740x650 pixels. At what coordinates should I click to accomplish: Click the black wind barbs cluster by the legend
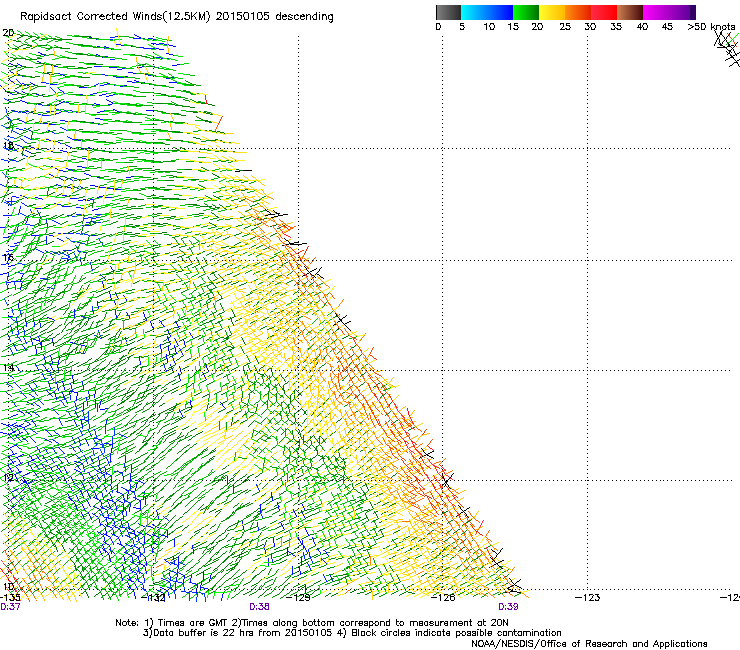pos(727,50)
